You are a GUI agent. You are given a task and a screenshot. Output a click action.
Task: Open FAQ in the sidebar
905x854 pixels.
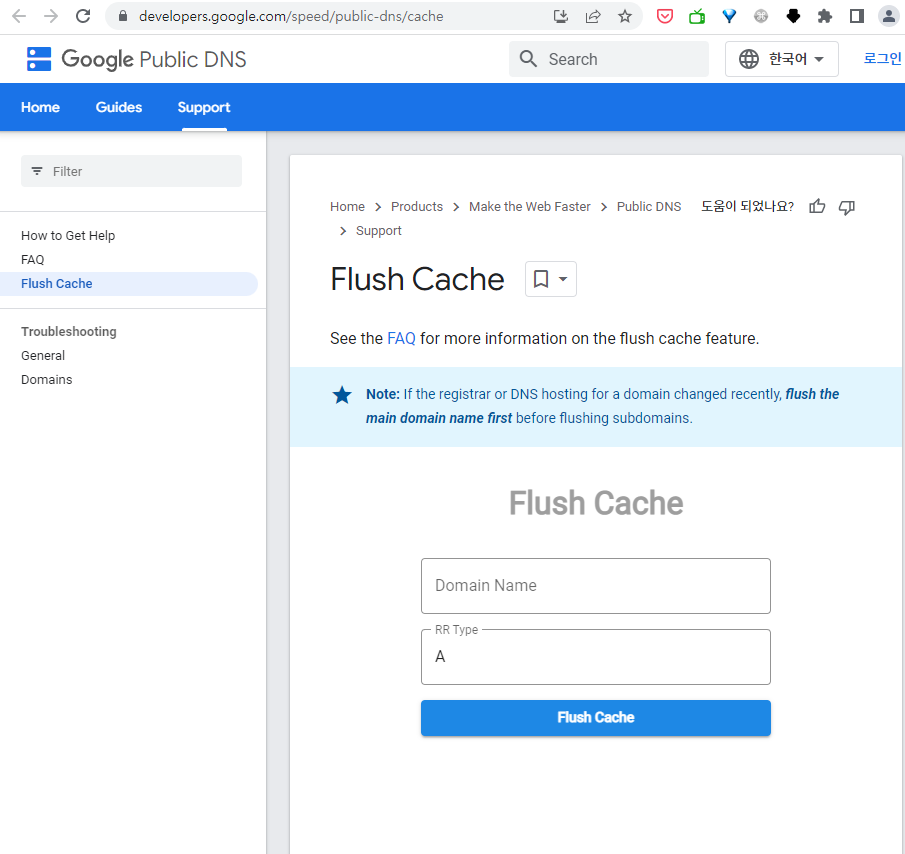32,260
